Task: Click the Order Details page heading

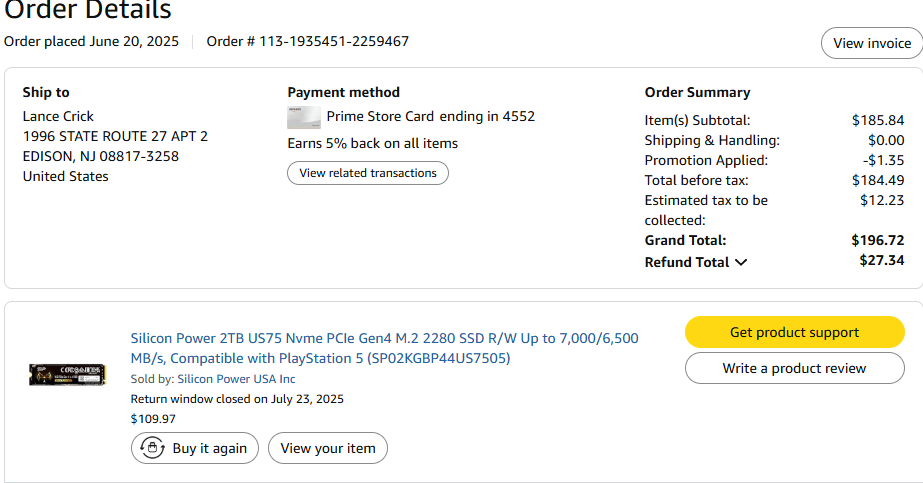Action: (88, 11)
